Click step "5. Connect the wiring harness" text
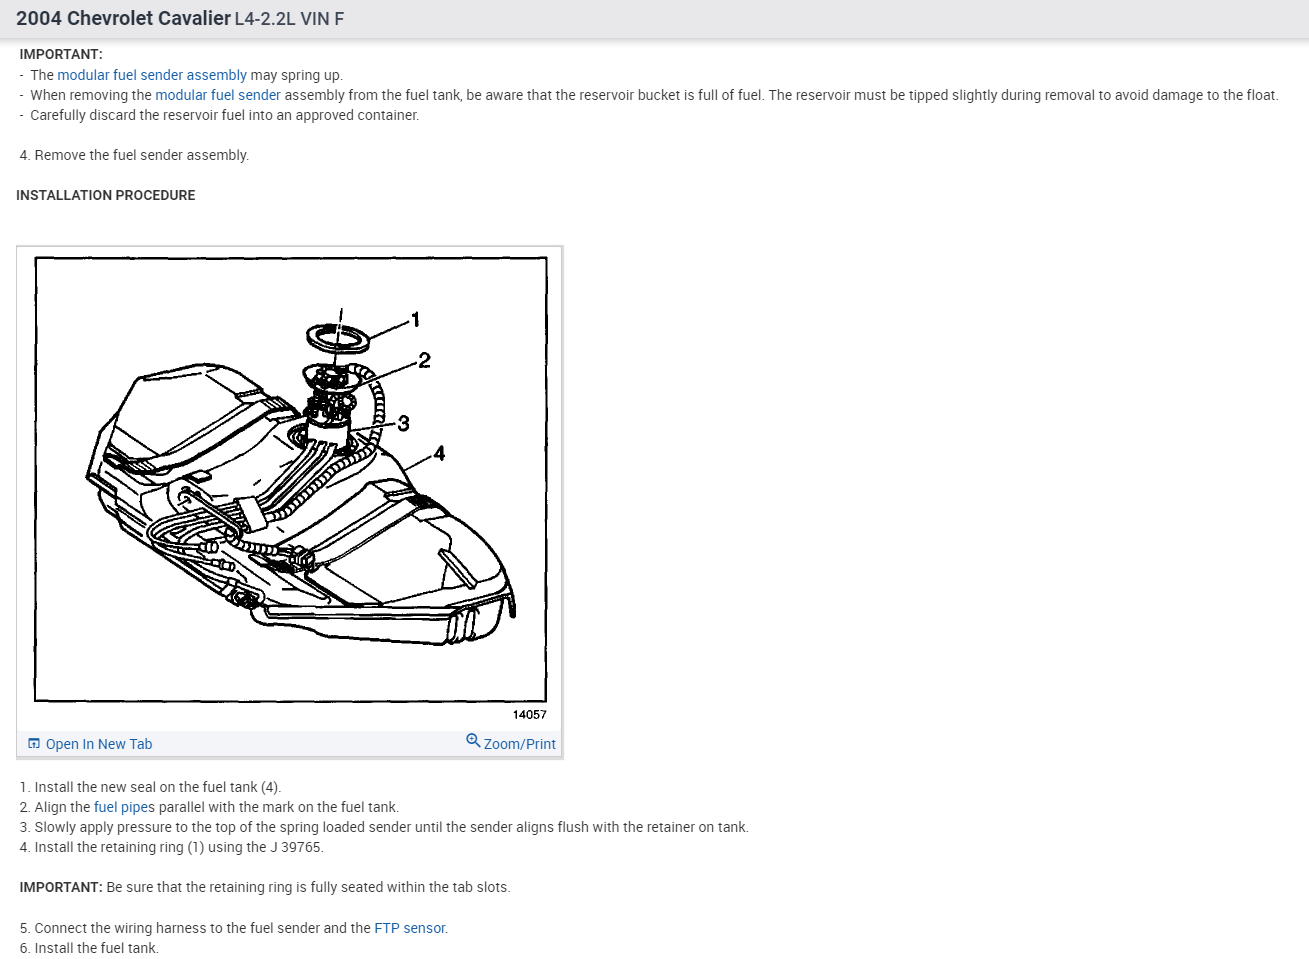Screen dimensions: 1309x959 pyautogui.click(x=234, y=928)
